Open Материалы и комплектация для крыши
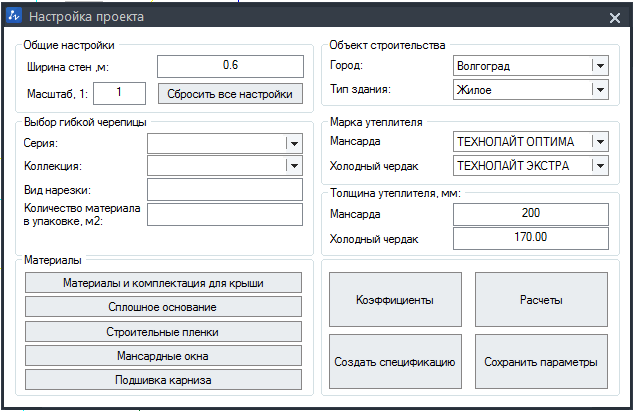Image resolution: width=639 pixels, height=411 pixels. [x=163, y=283]
